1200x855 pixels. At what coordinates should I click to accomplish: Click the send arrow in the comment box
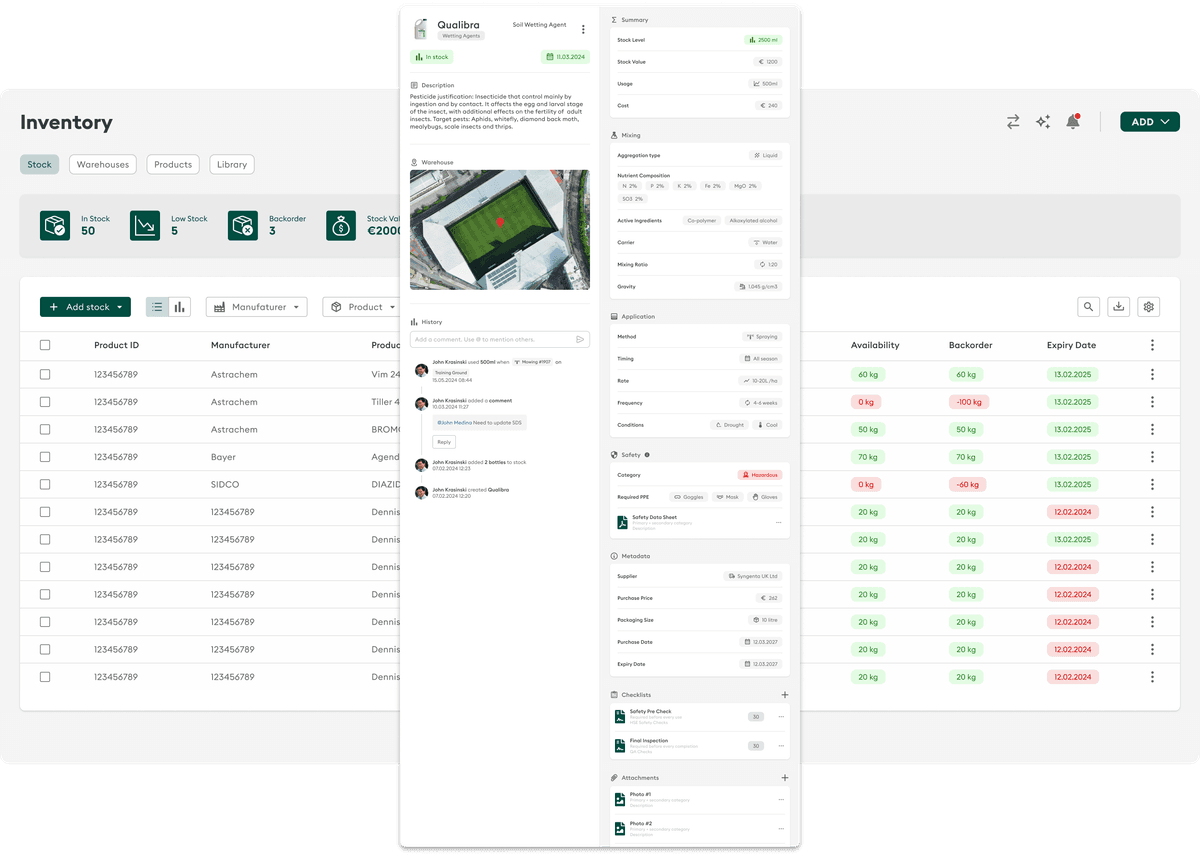coord(580,339)
